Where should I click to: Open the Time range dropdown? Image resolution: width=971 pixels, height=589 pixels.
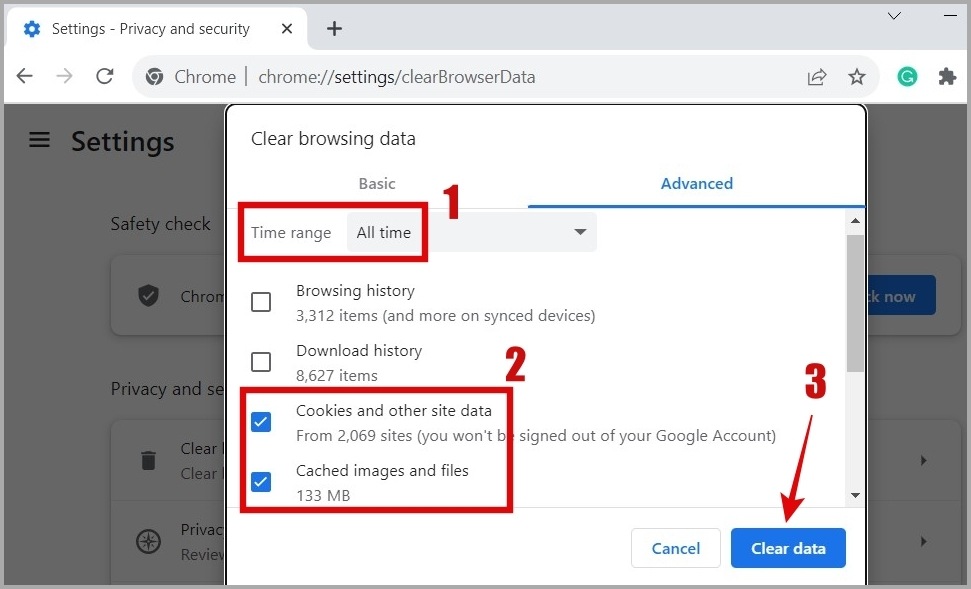472,232
